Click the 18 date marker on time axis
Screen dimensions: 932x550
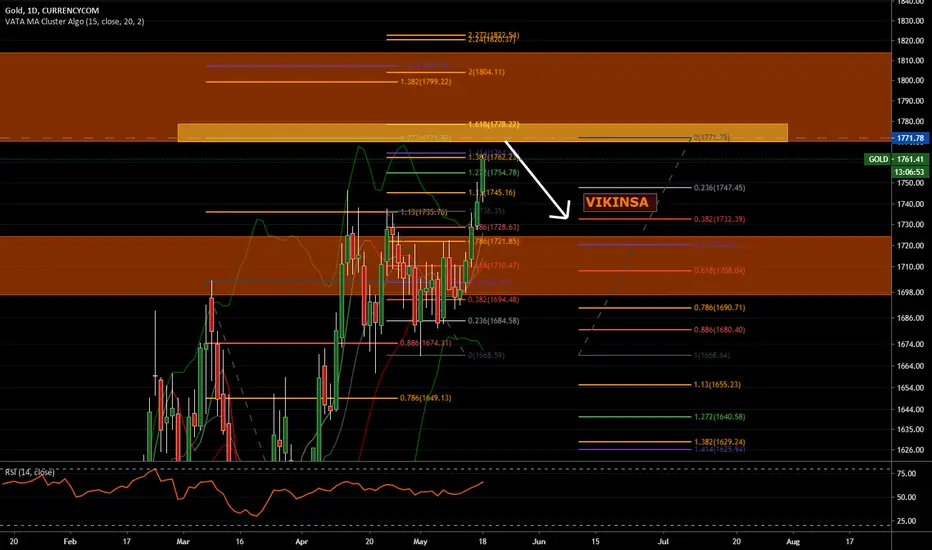click(x=482, y=542)
